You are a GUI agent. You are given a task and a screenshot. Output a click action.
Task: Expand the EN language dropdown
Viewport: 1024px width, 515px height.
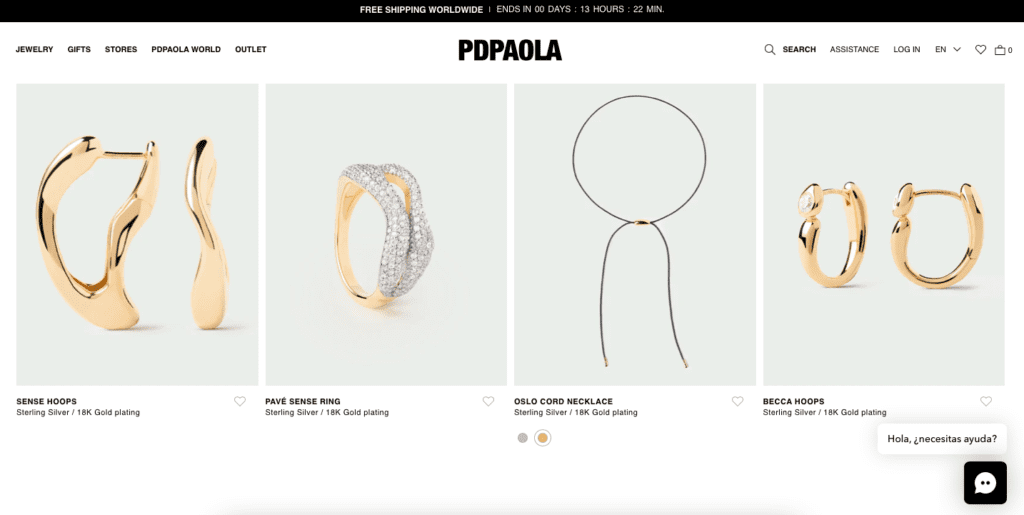(947, 50)
